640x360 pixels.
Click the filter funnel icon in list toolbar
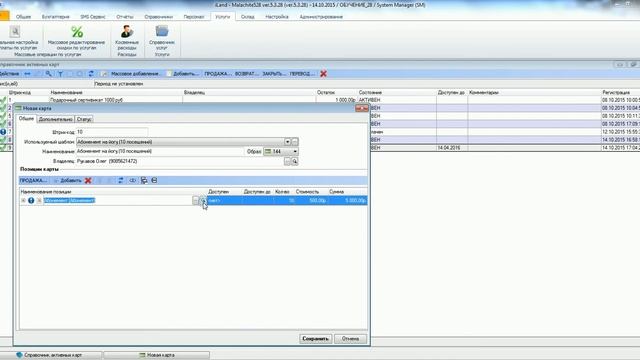point(60,74)
